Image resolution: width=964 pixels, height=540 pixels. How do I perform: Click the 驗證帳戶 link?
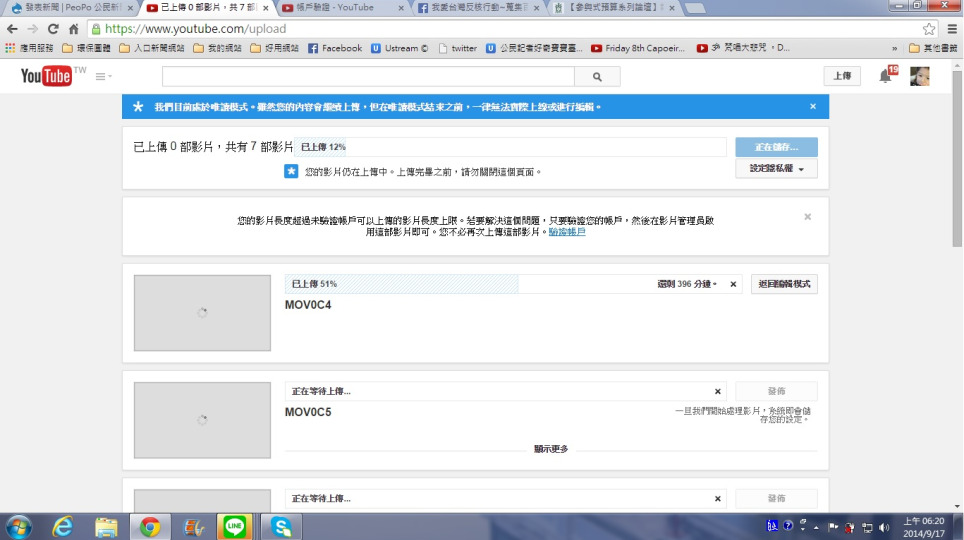coord(567,232)
